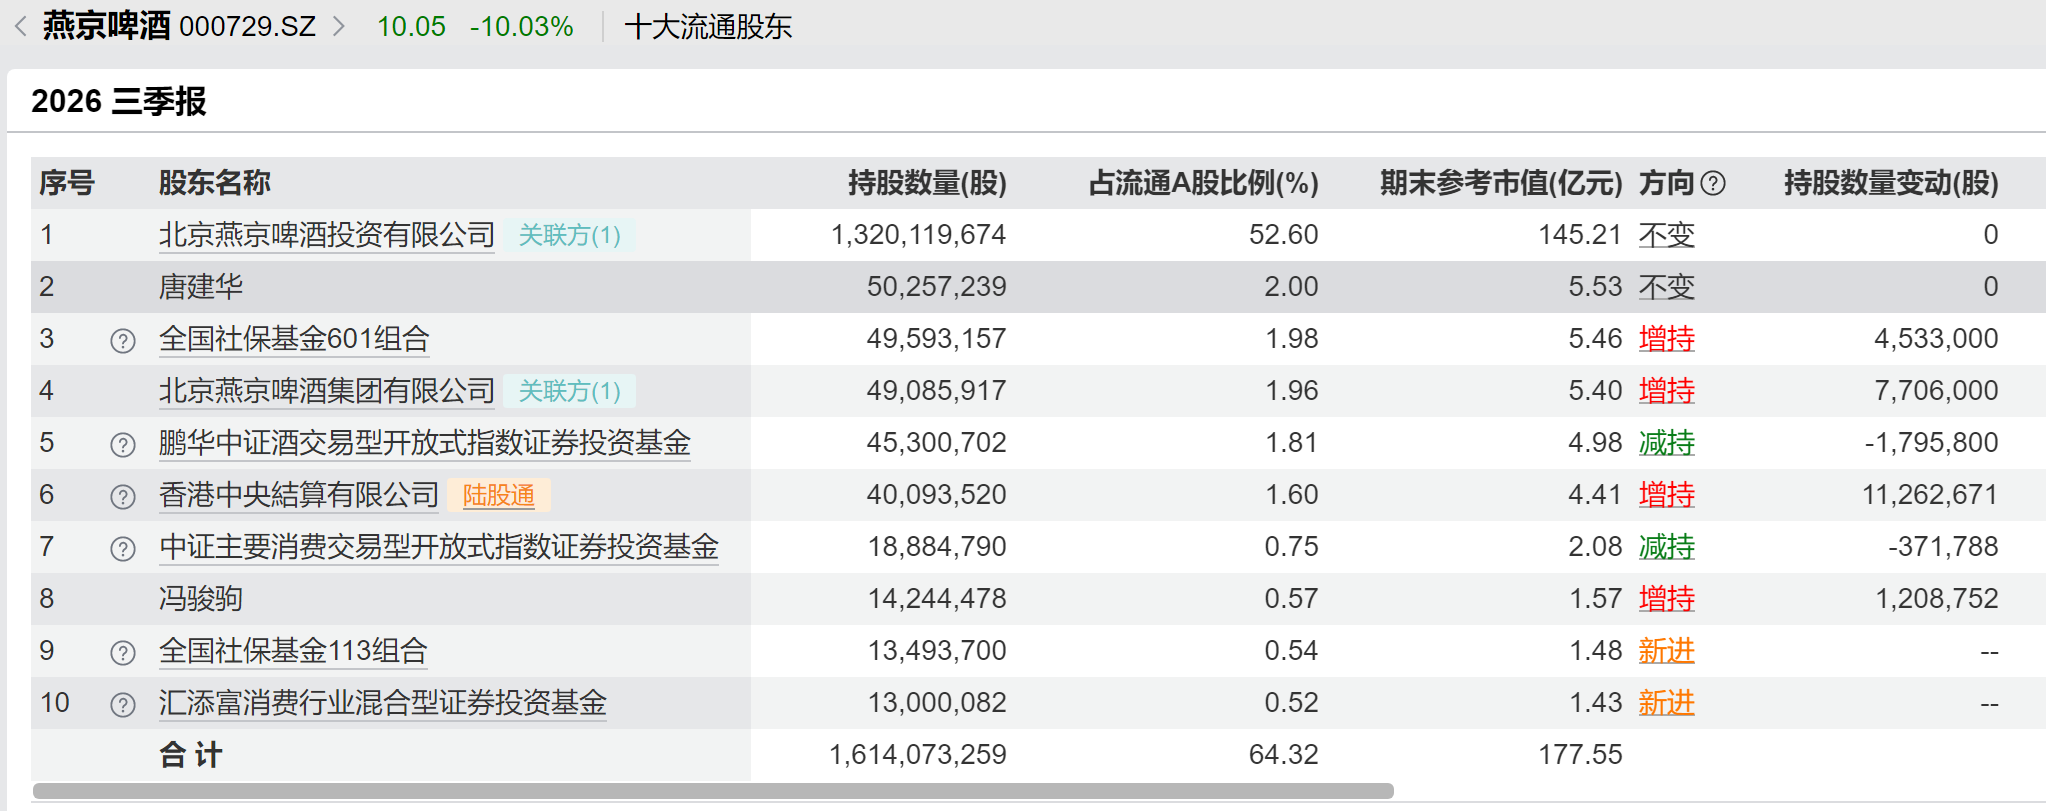Open 全国社保基金113组合 link
Screen dimensions: 2046x811
[293, 651]
